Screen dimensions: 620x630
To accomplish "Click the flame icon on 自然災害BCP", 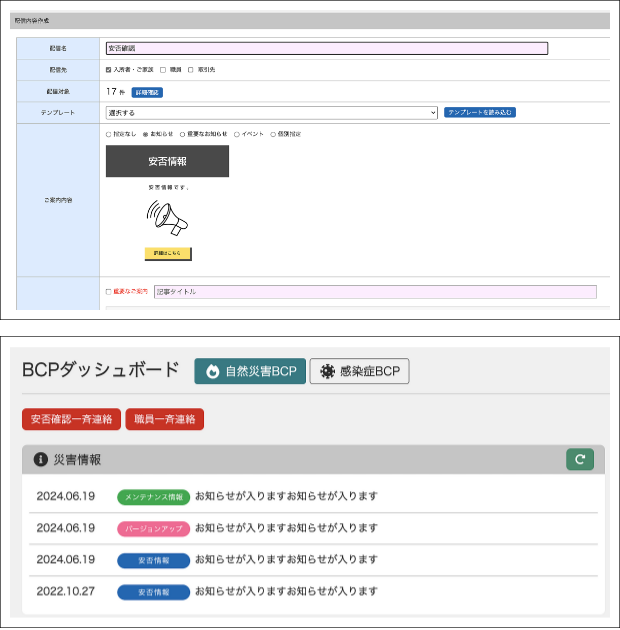I will pos(212,371).
